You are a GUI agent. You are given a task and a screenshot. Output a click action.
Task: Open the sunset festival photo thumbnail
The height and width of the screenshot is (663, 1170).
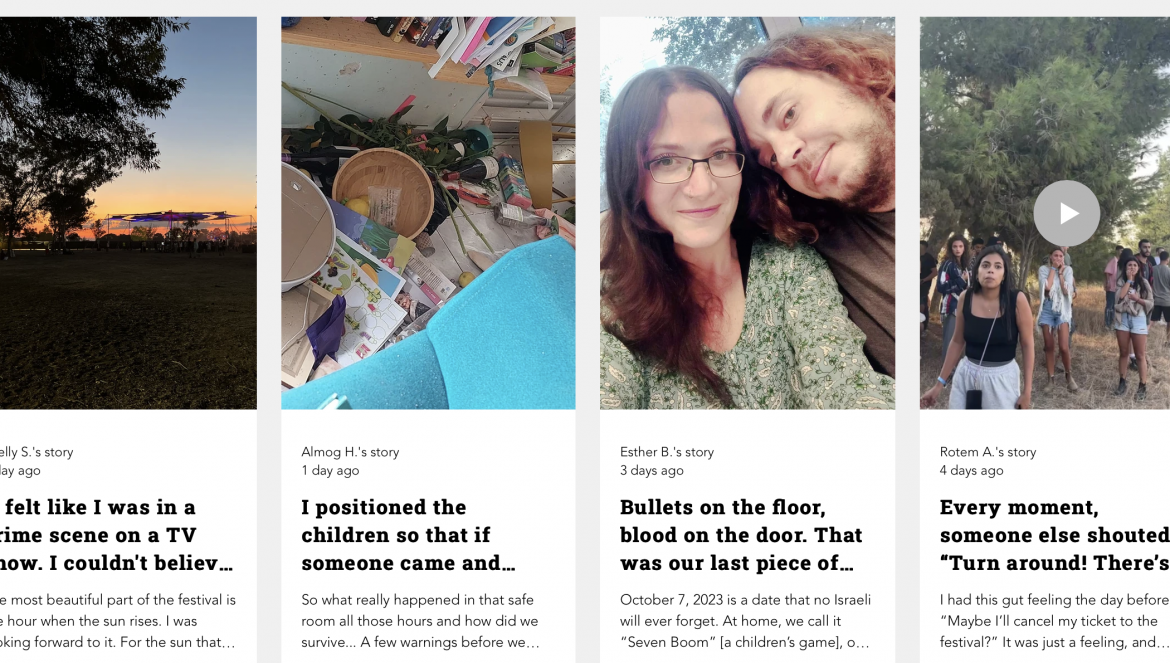pos(128,213)
